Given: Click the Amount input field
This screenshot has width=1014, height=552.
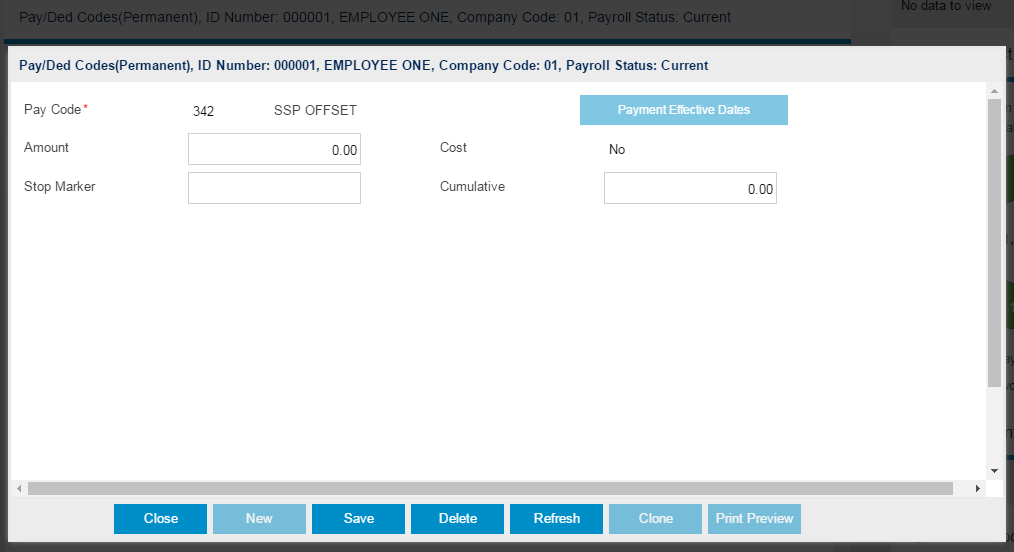Looking at the screenshot, I should click(274, 149).
